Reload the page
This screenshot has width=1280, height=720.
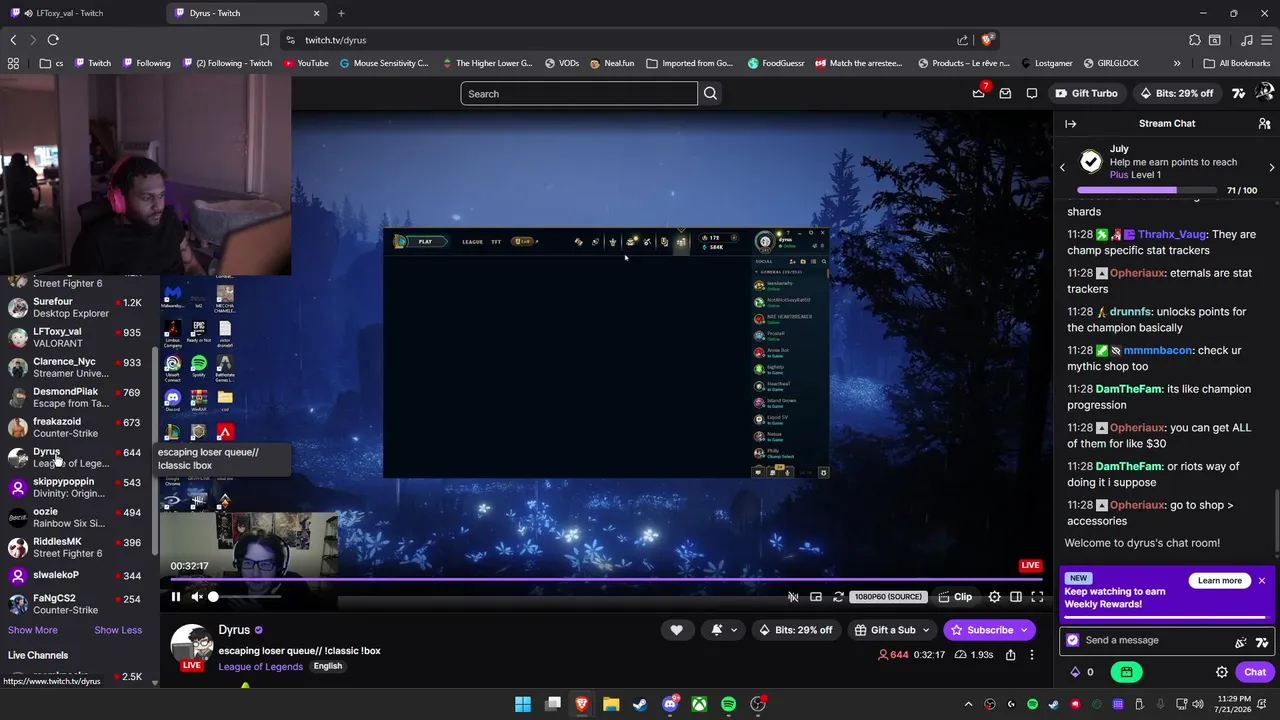pos(53,40)
